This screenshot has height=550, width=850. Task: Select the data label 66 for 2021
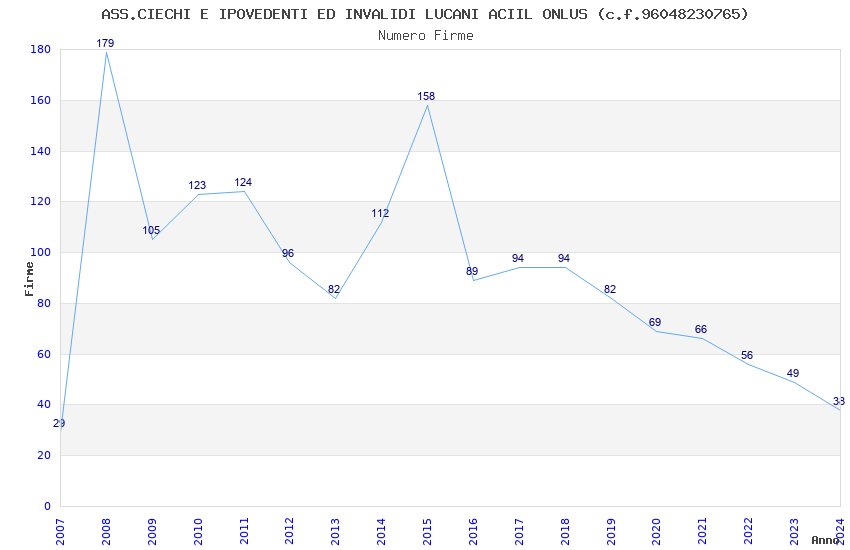pos(701,329)
